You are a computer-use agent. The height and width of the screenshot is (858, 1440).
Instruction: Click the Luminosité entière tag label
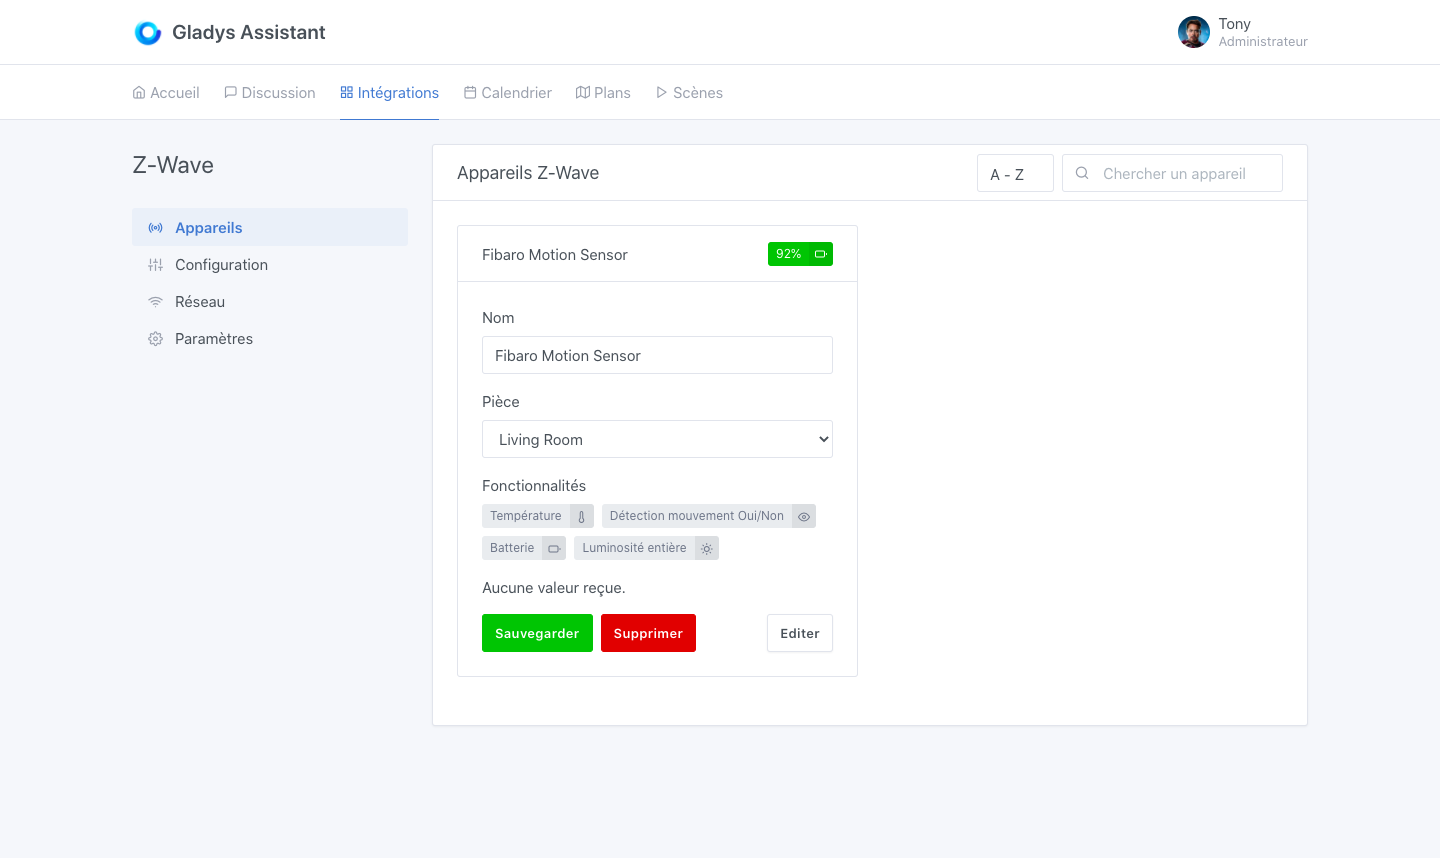point(634,548)
